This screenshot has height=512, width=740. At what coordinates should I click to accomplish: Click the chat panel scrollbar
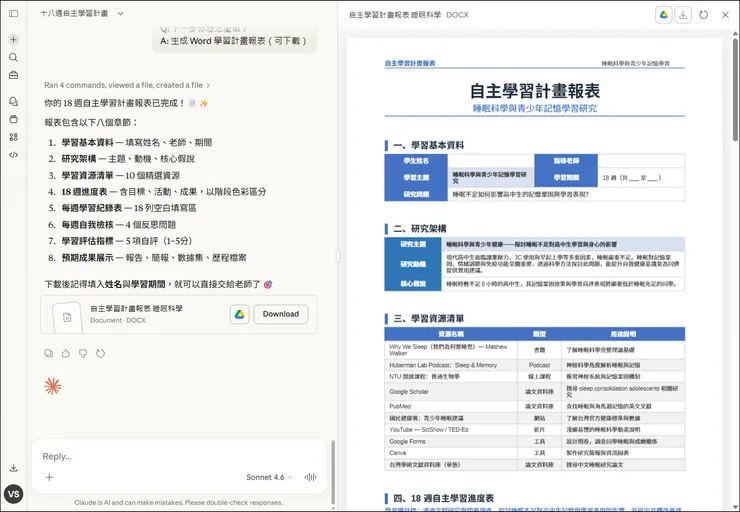(334, 472)
